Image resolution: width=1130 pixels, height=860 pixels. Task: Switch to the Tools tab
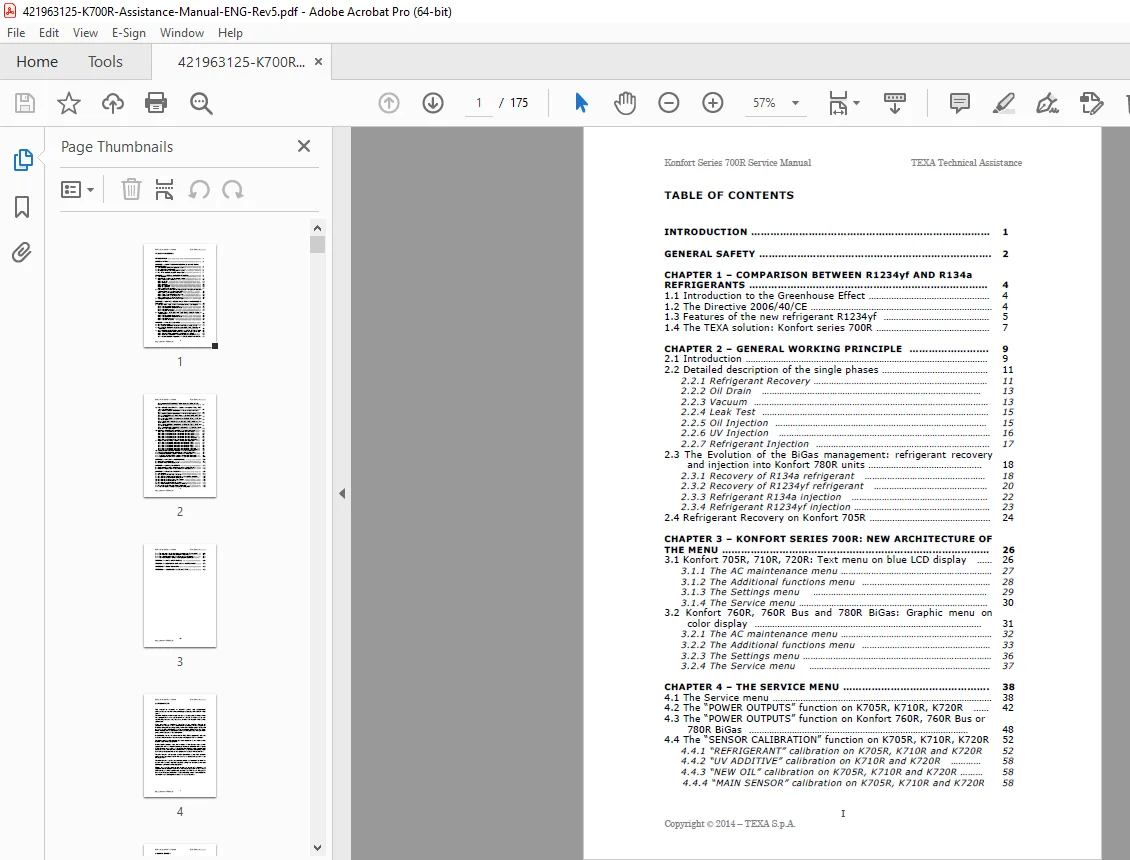(105, 62)
